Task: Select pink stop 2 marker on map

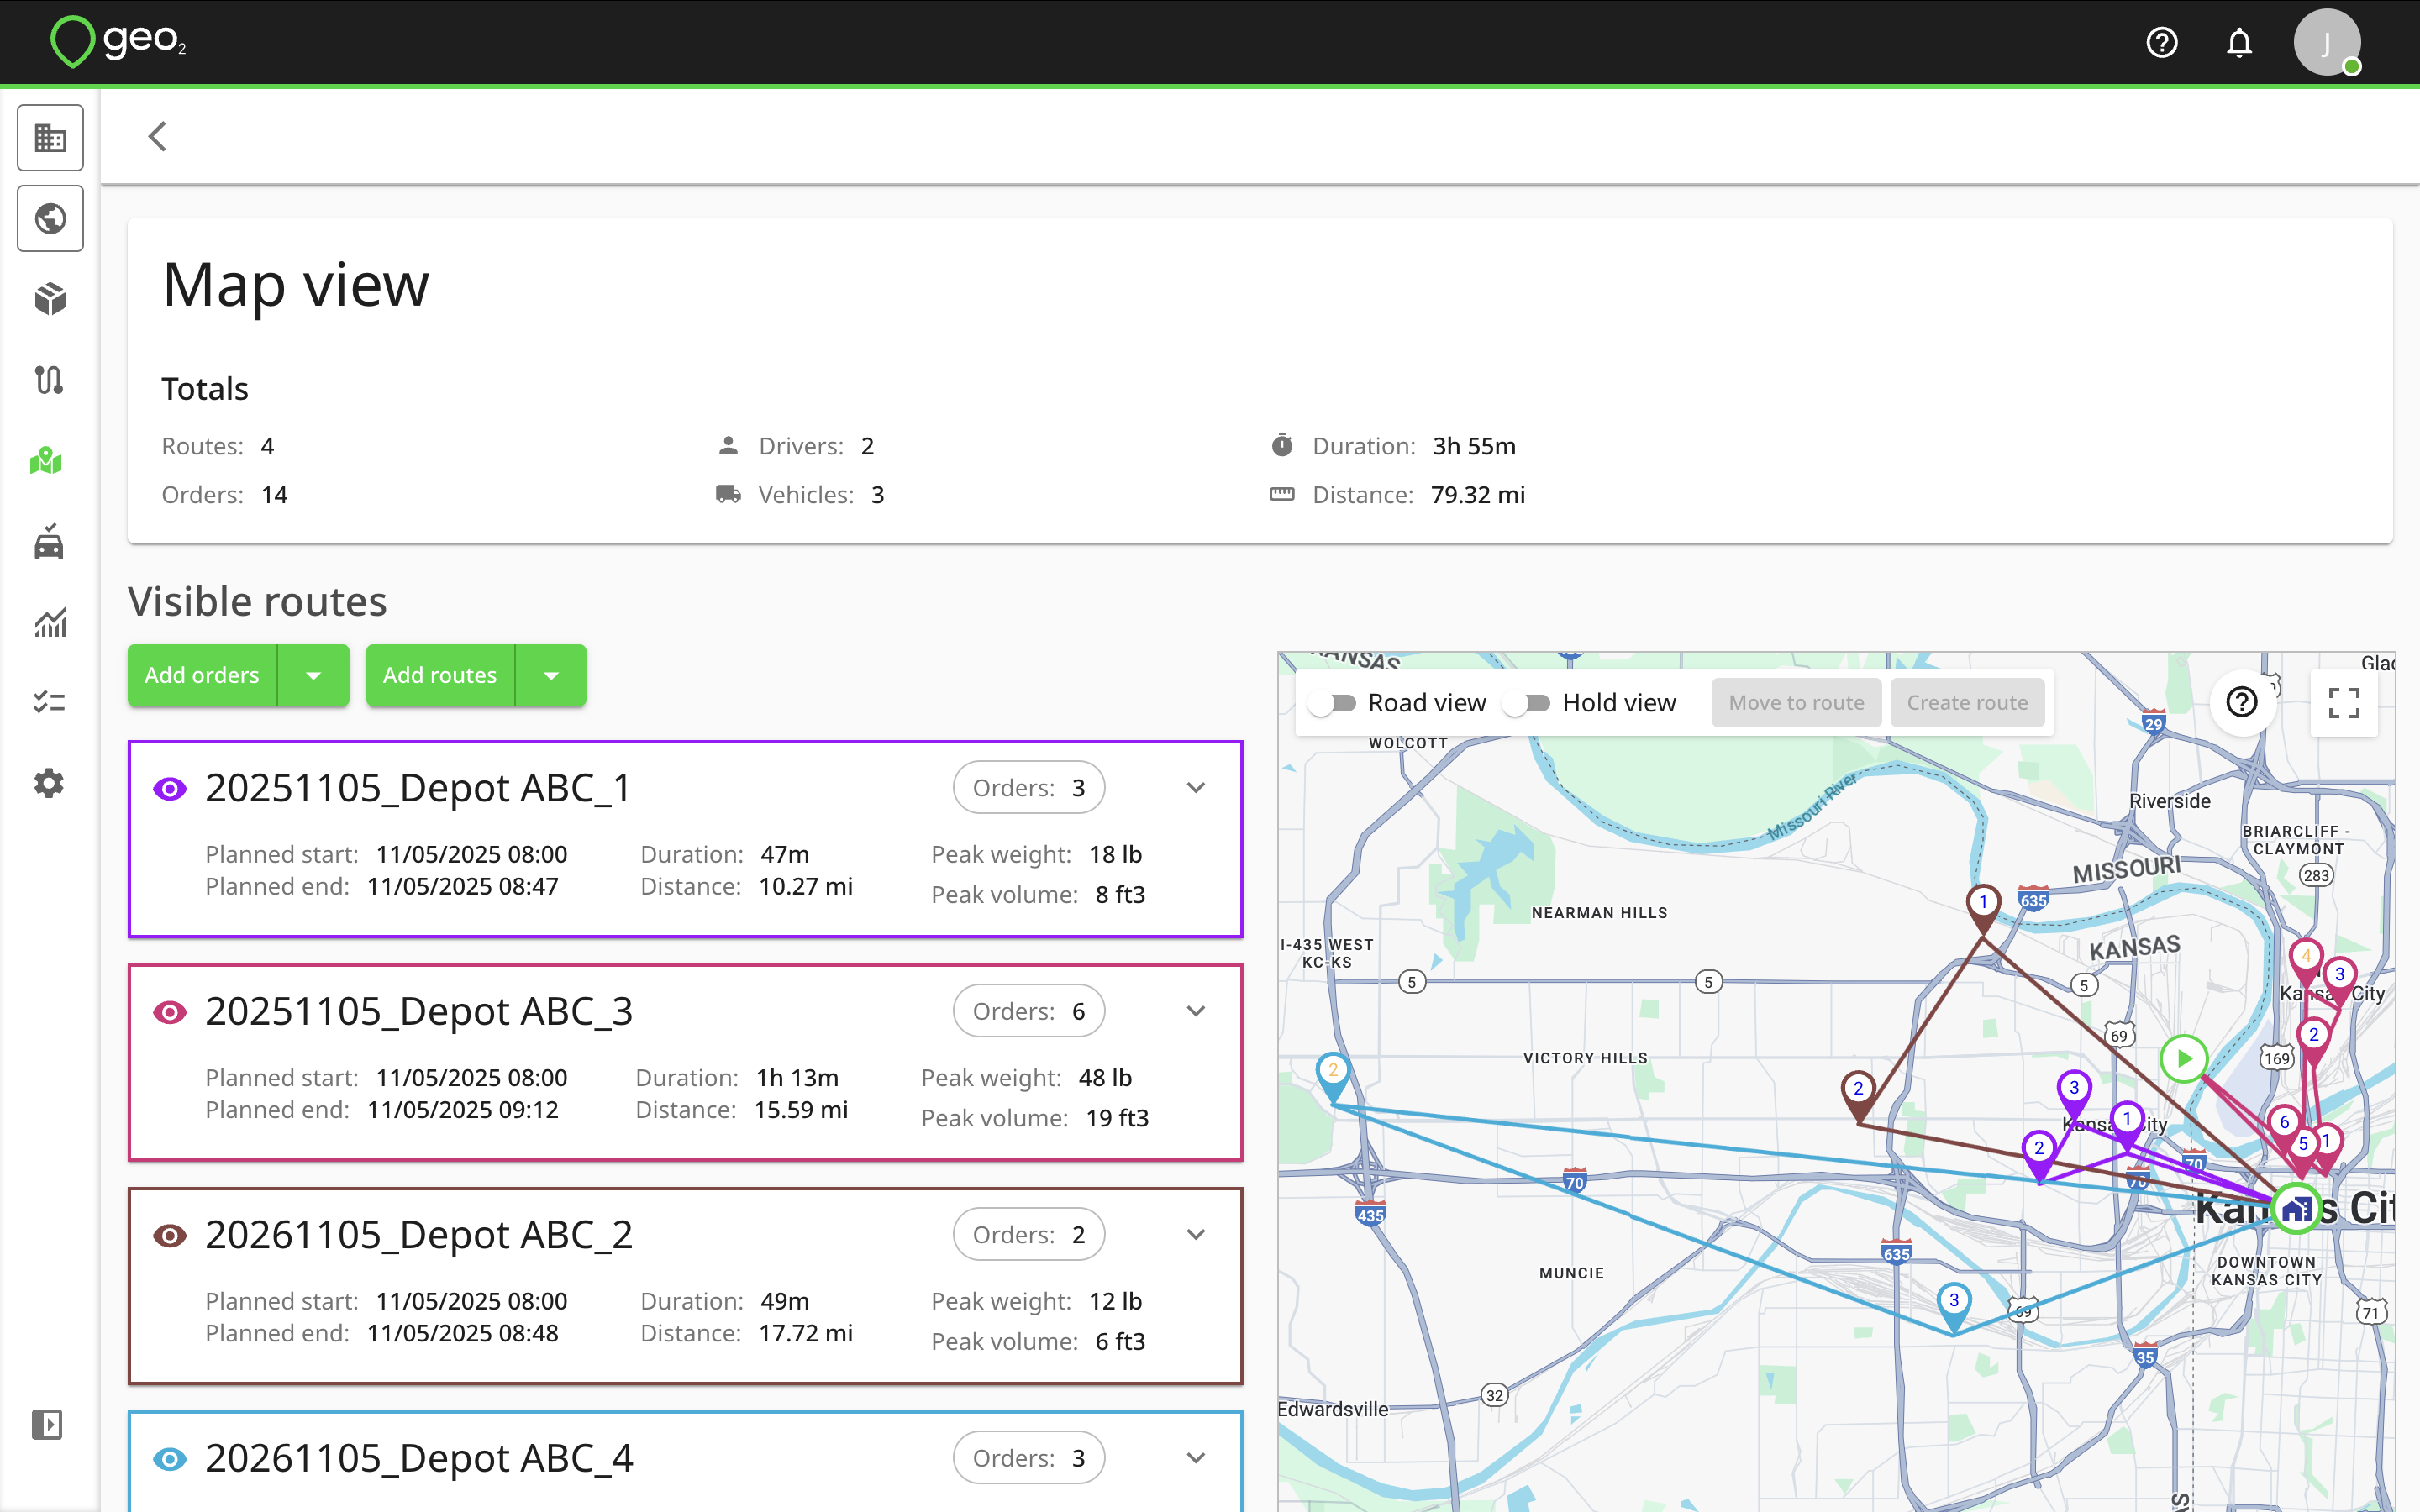Action: [2314, 1040]
